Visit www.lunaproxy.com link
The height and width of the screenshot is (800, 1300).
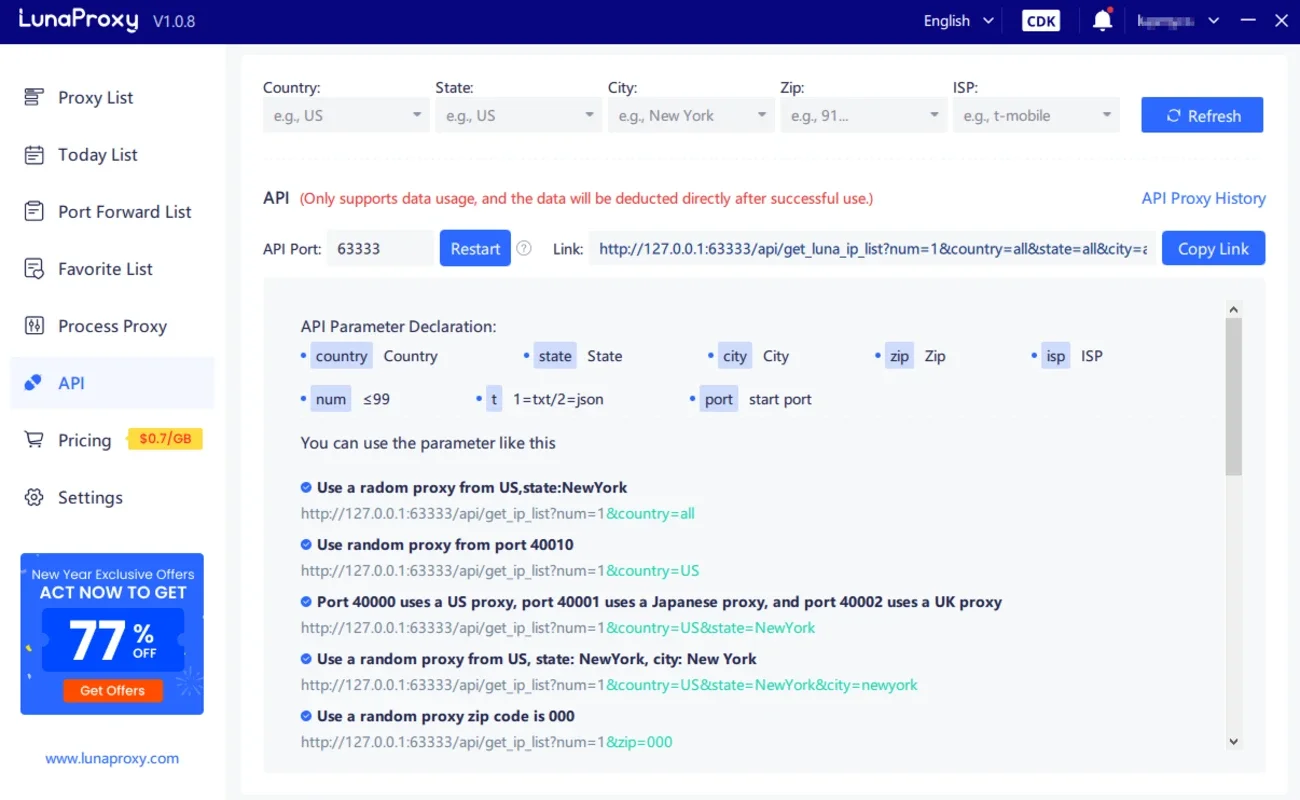[x=112, y=758]
